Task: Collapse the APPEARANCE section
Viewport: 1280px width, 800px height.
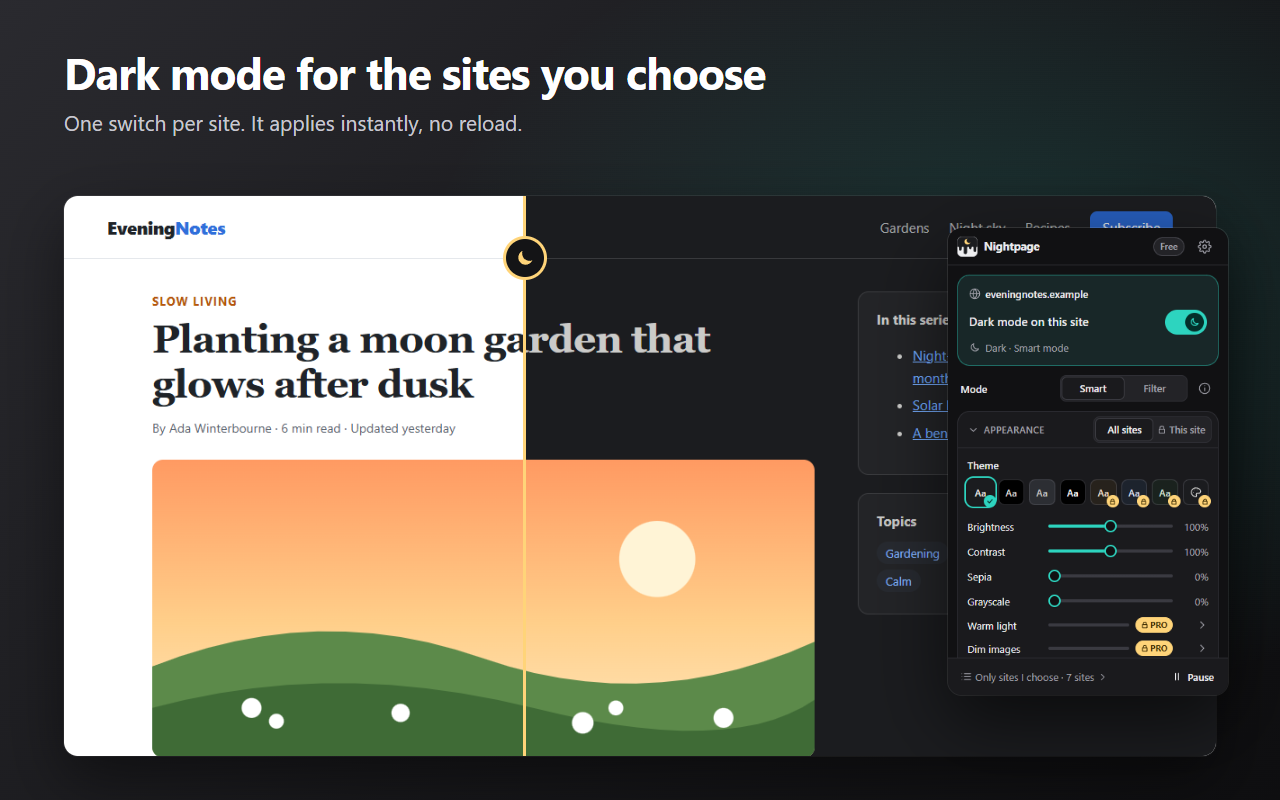Action: [1006, 430]
